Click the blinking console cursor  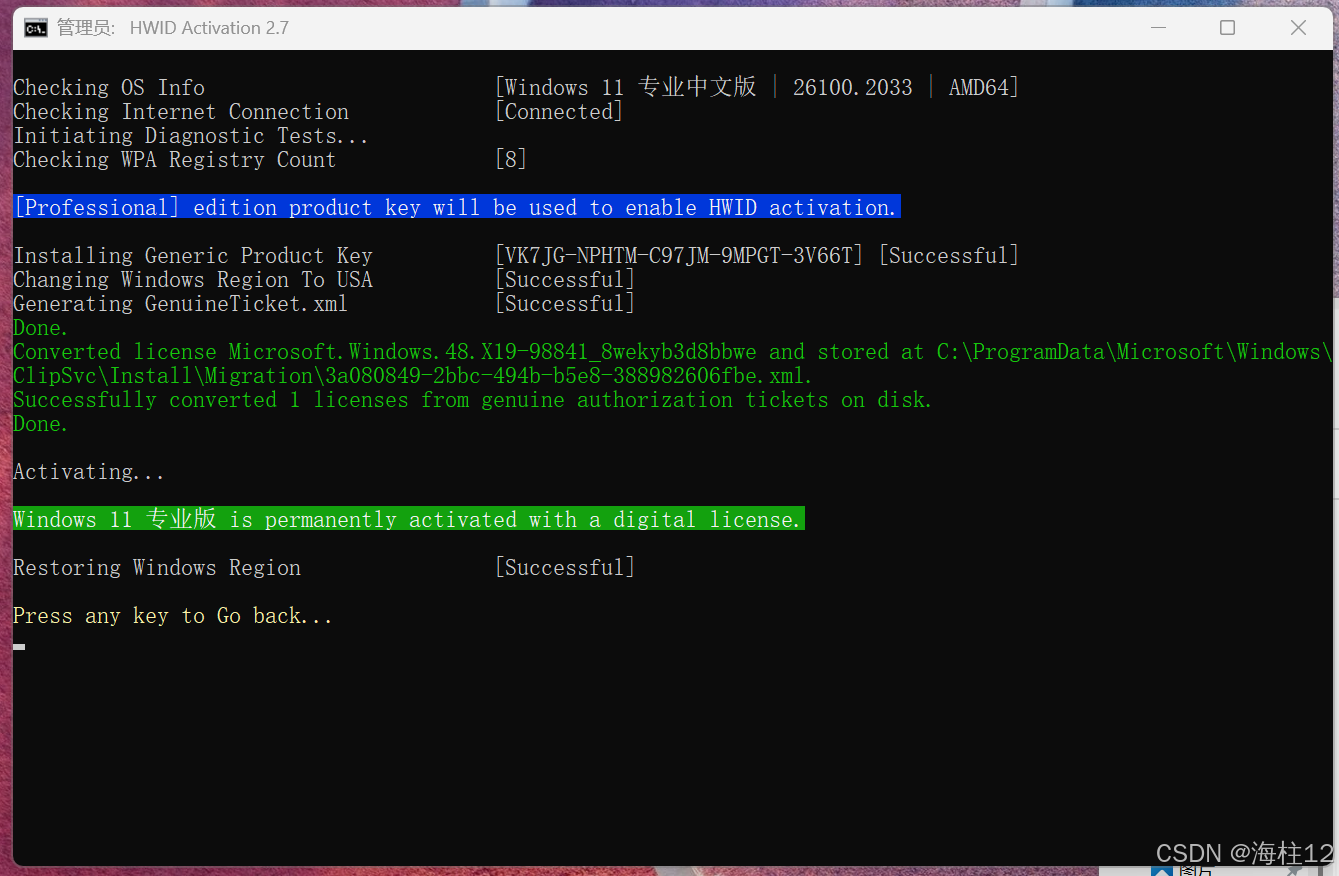tap(19, 647)
